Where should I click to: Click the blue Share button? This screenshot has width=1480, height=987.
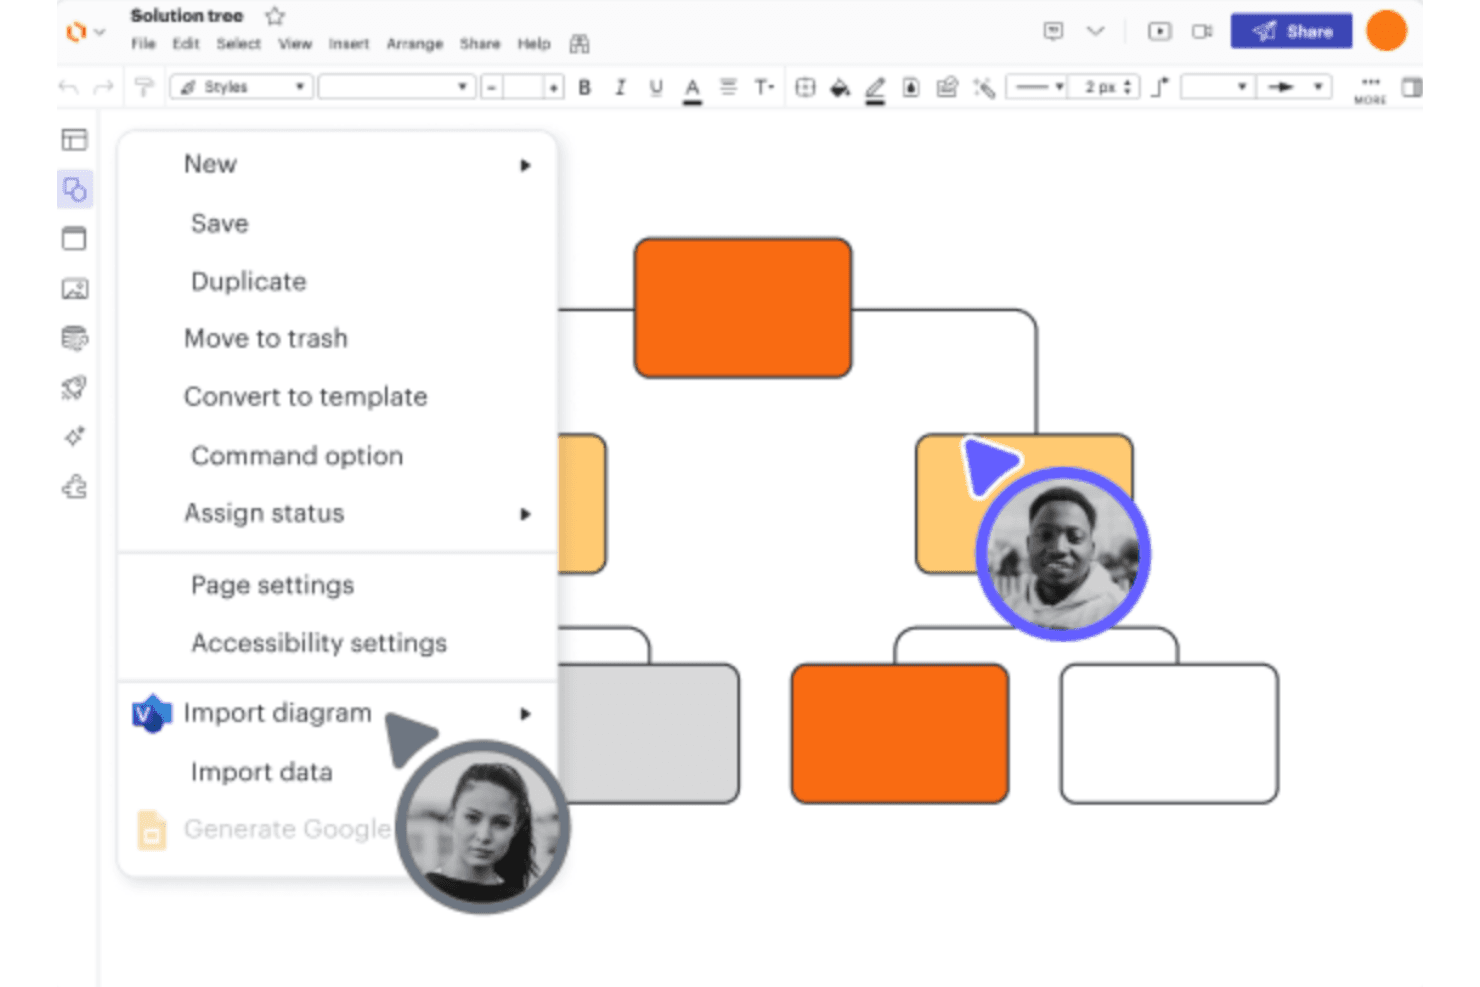[1291, 31]
